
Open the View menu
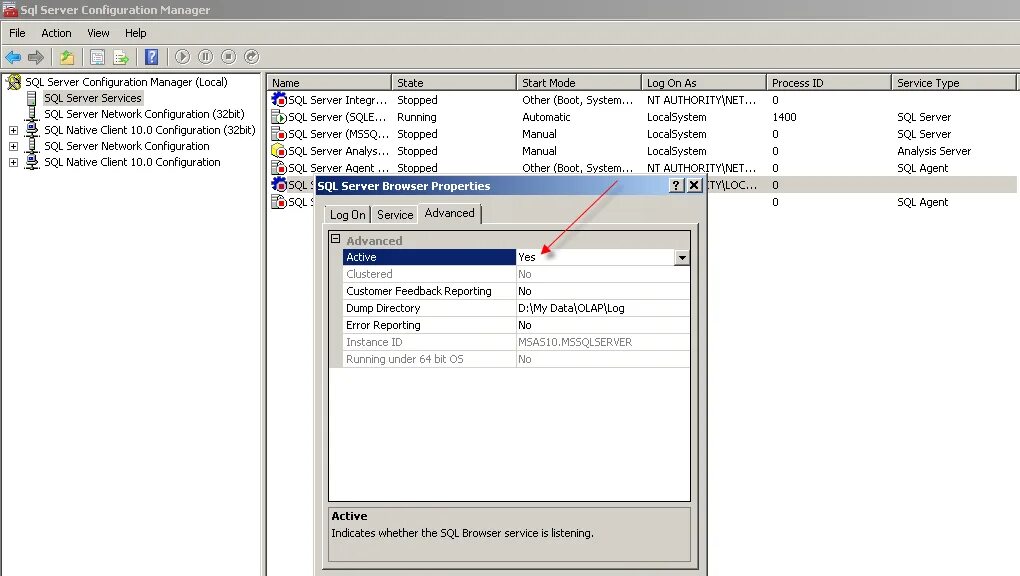[98, 33]
